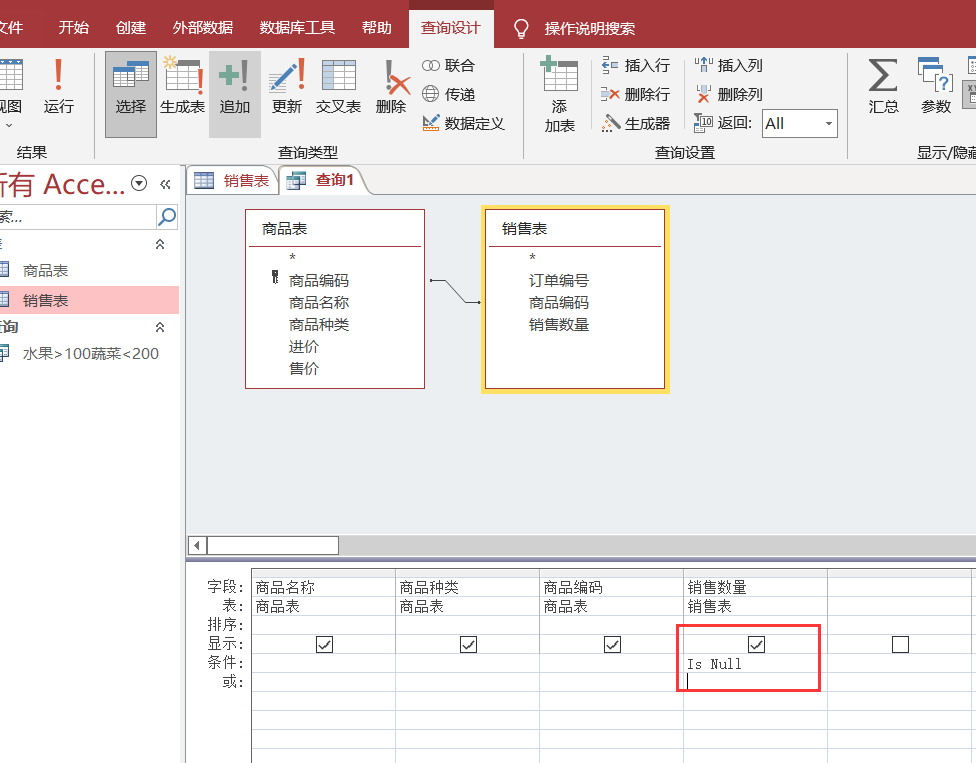Screen dimensions: 976x763
Task: Click the navigation pane search field
Action: pos(77,217)
